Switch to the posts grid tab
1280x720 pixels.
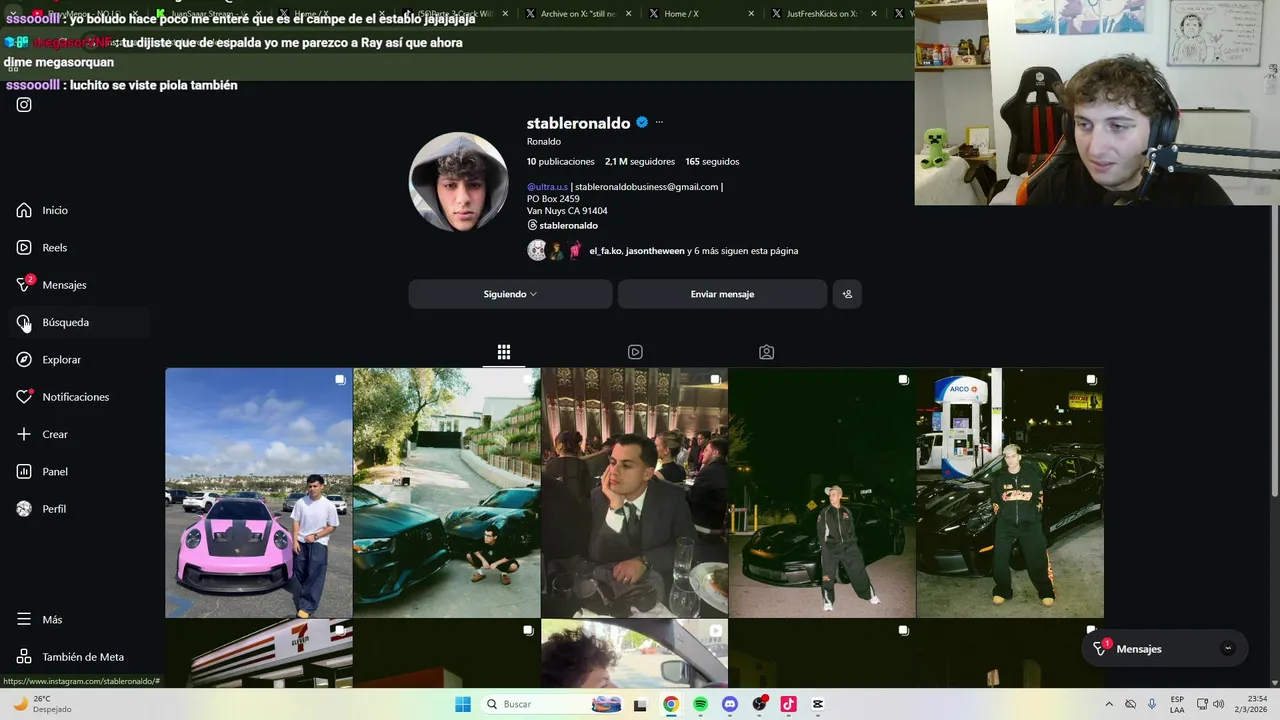504,352
